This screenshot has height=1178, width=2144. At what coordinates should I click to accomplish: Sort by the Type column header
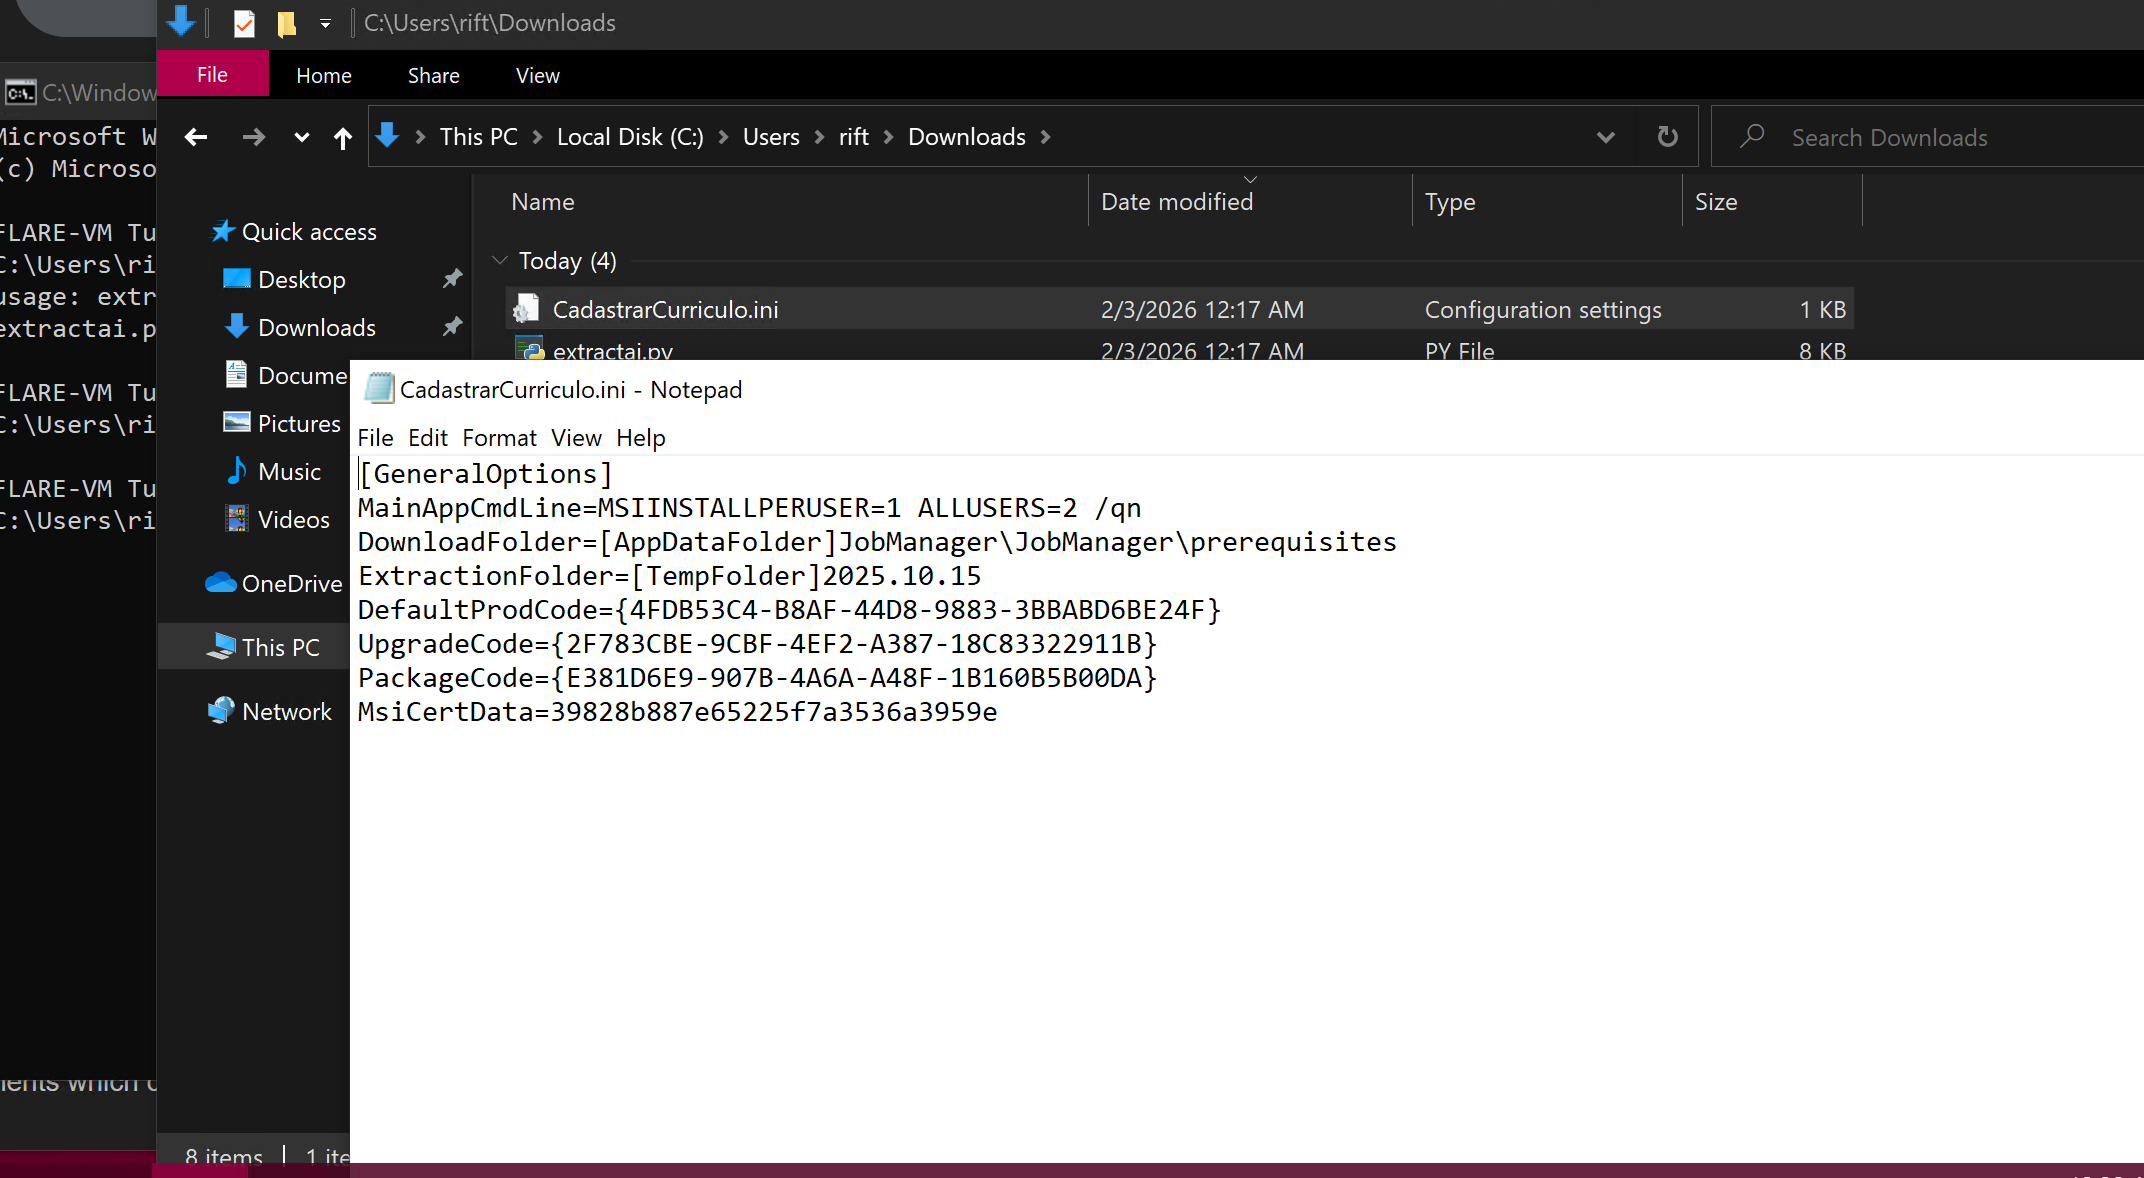[x=1450, y=202]
